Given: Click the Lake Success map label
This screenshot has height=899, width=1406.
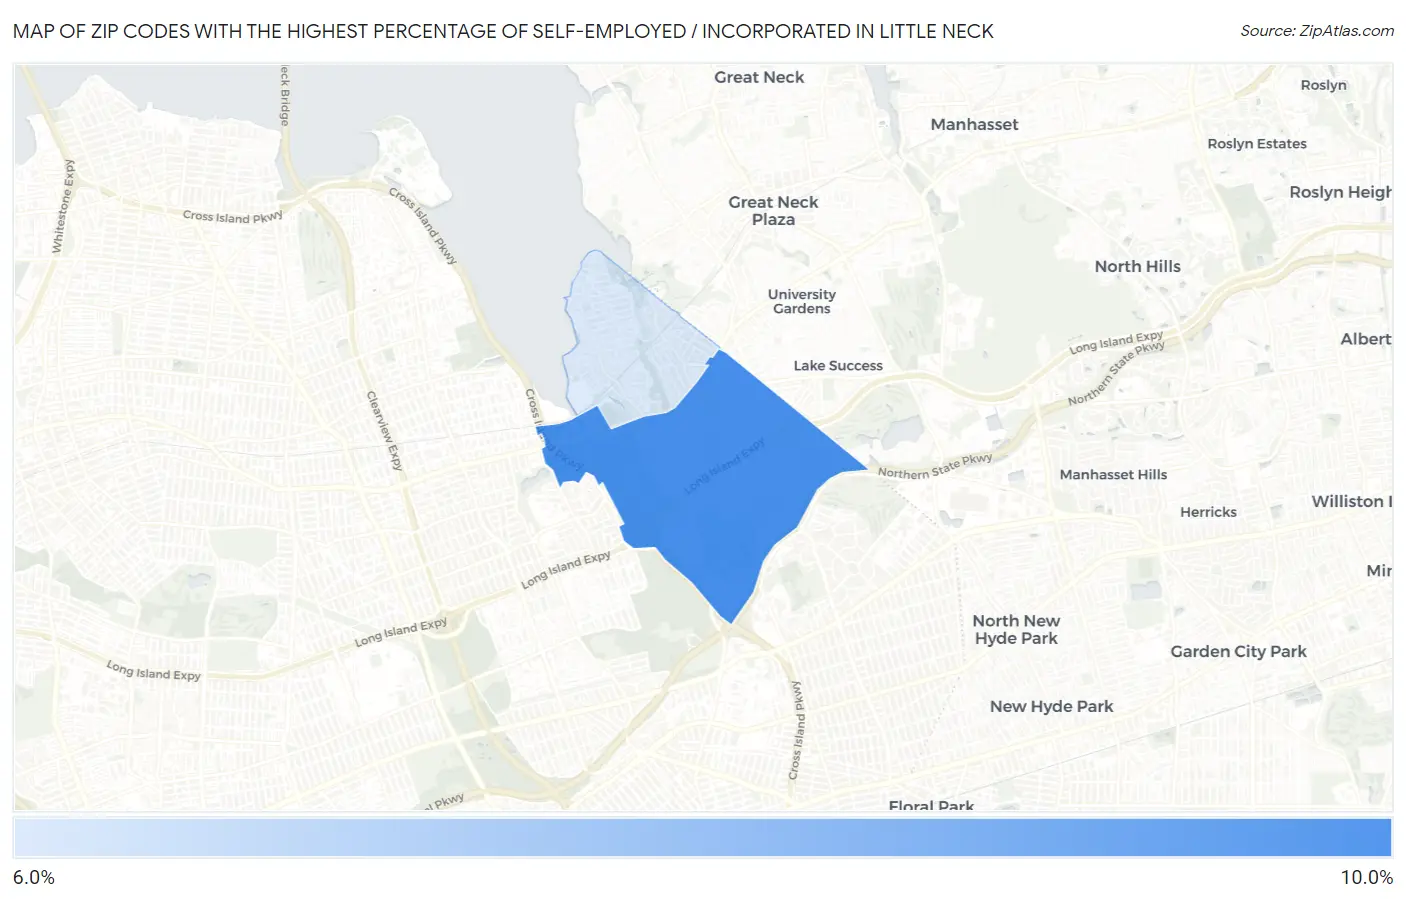Looking at the screenshot, I should 838,365.
